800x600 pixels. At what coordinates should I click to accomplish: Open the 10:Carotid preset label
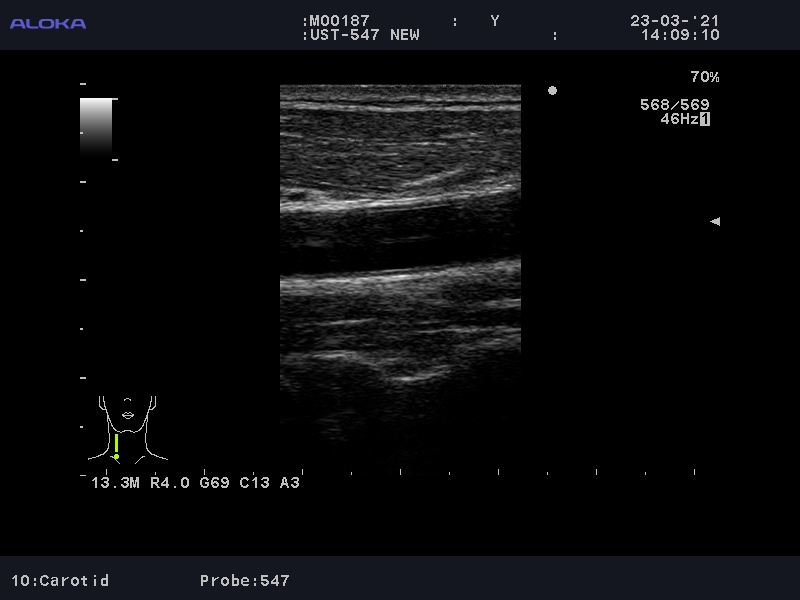coord(60,580)
